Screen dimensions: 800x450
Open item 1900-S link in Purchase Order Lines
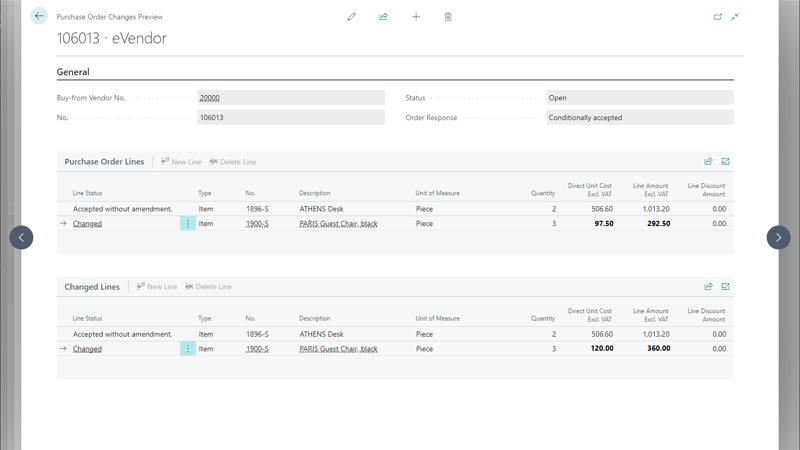[x=257, y=224]
